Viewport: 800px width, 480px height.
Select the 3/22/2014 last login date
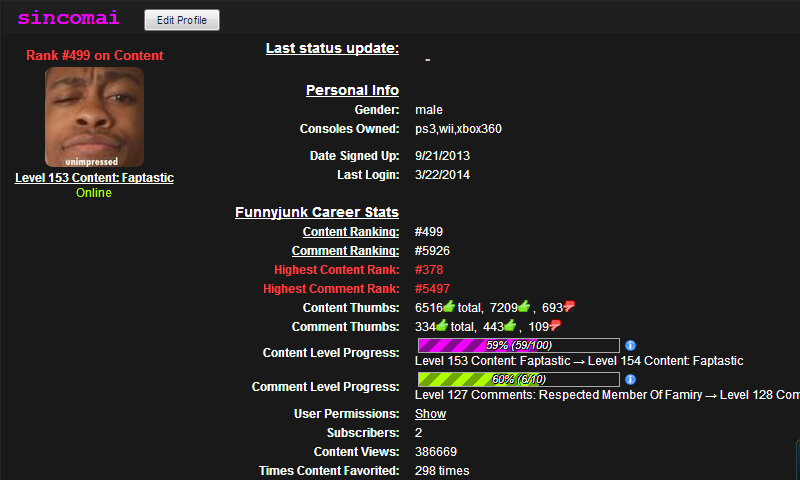(x=442, y=174)
